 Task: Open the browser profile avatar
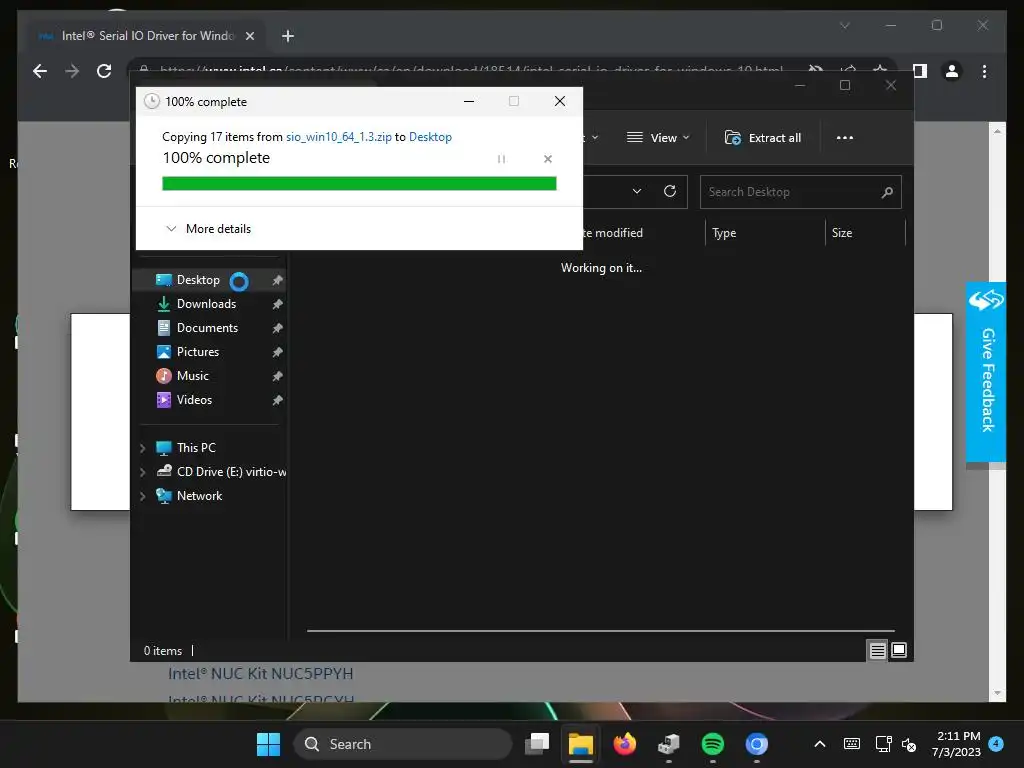(x=952, y=71)
